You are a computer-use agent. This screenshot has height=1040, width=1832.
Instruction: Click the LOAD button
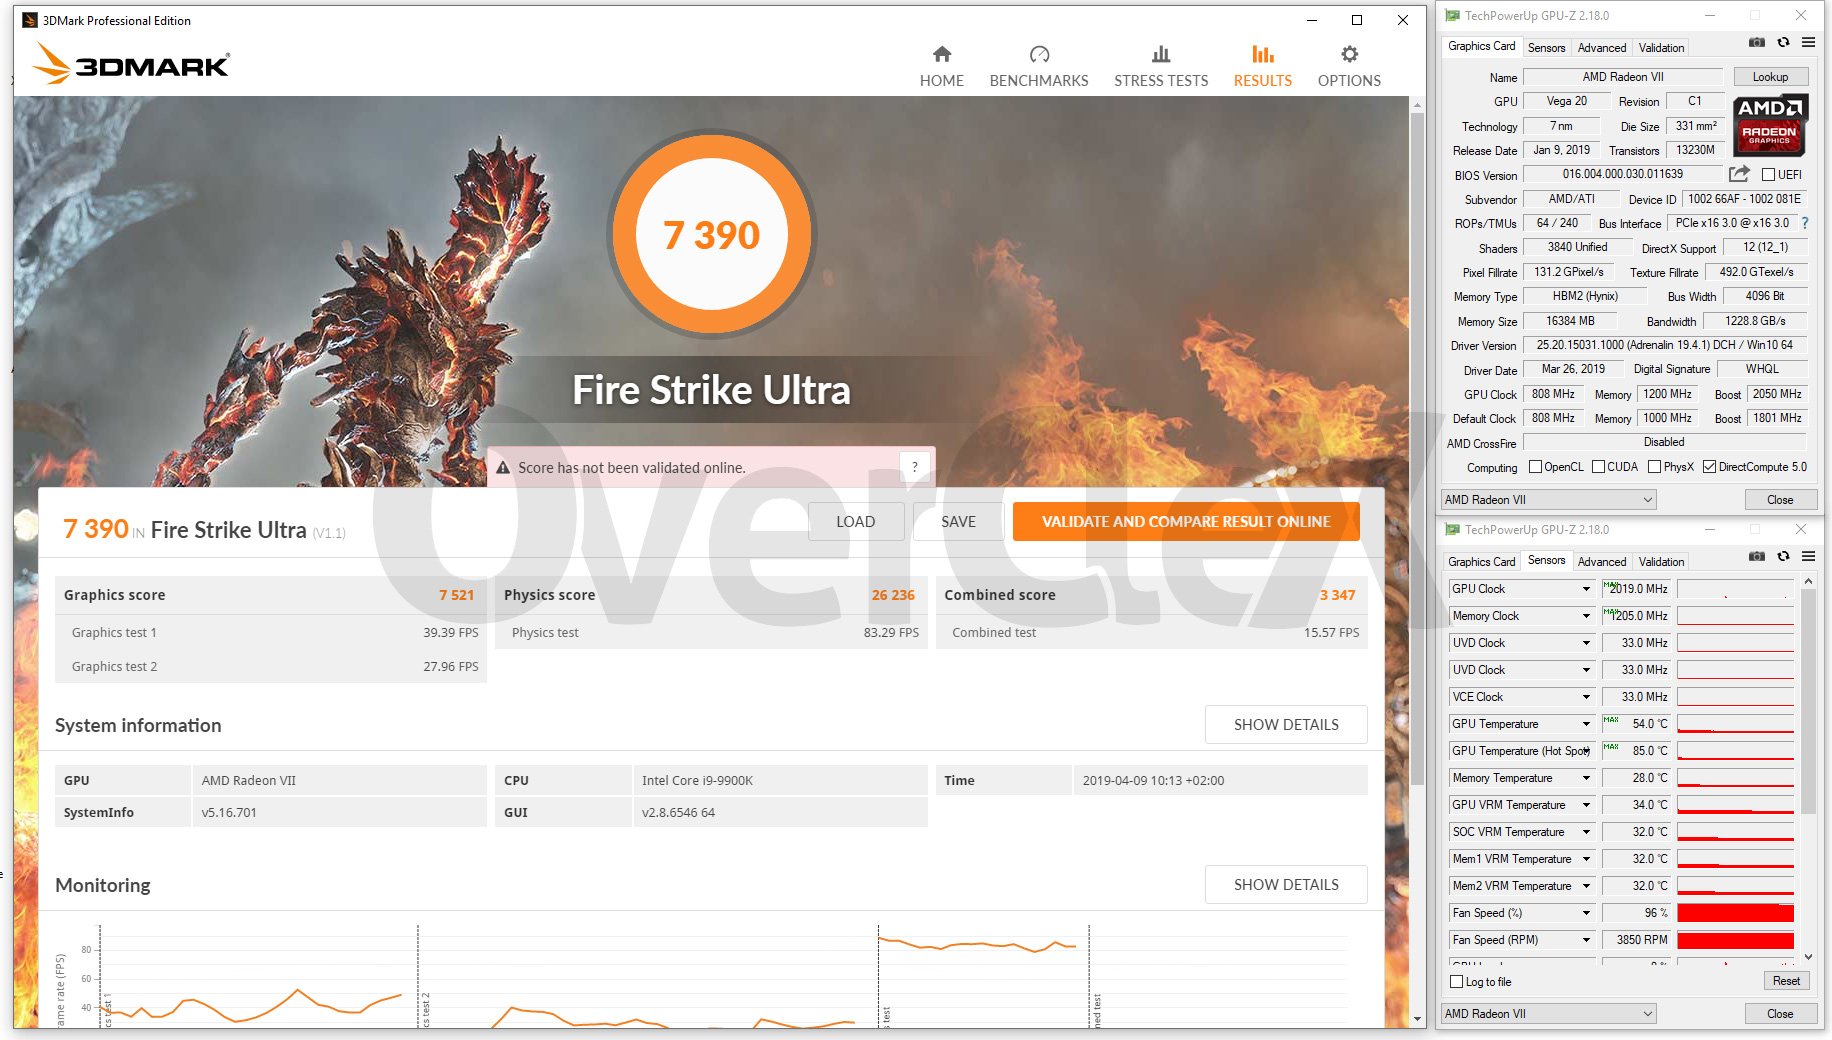855,521
